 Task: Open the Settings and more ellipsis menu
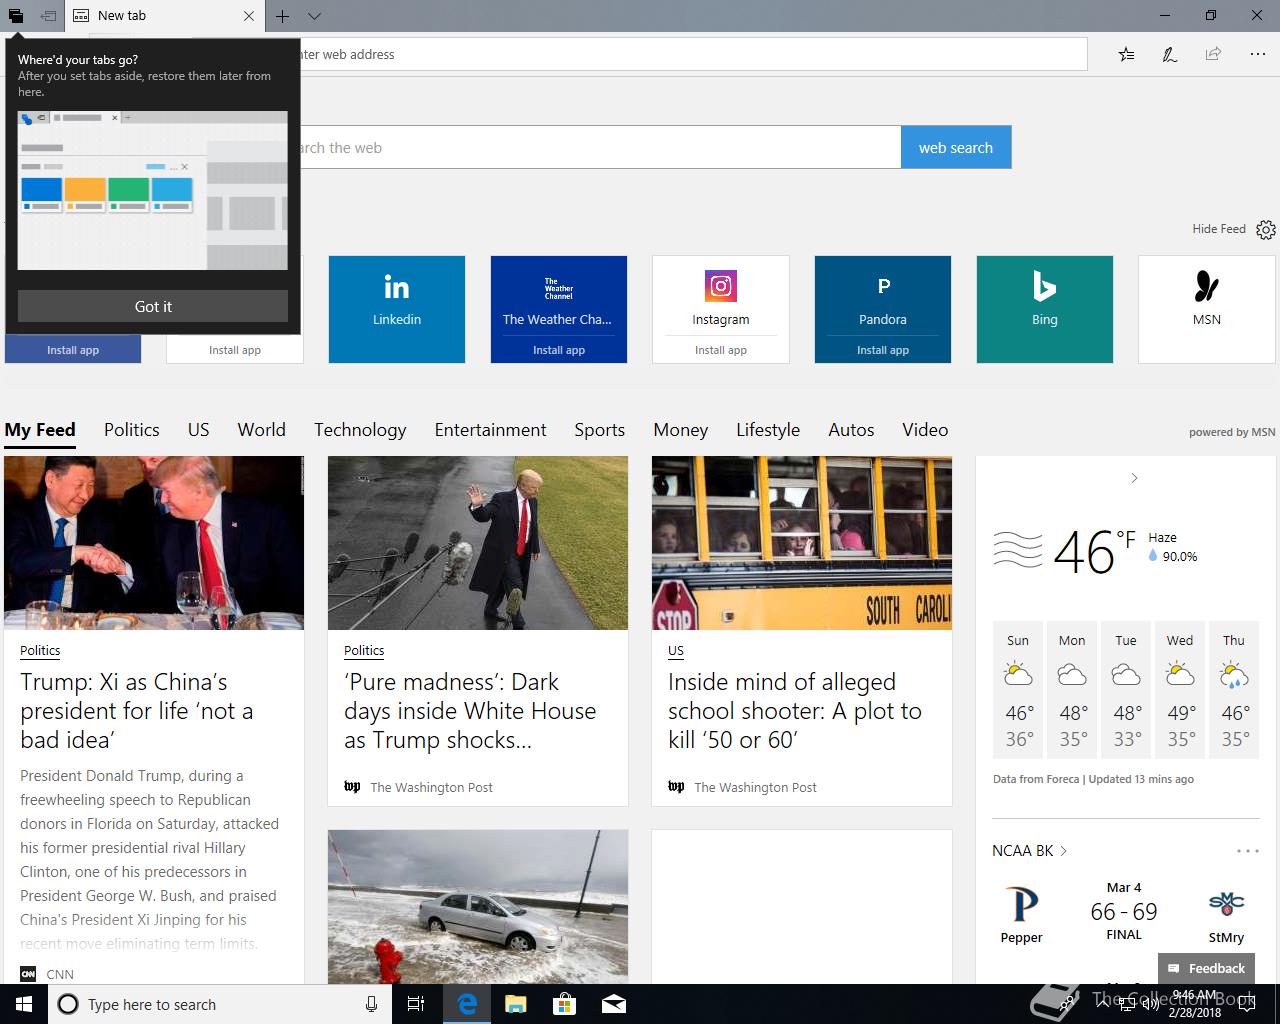coord(1257,54)
